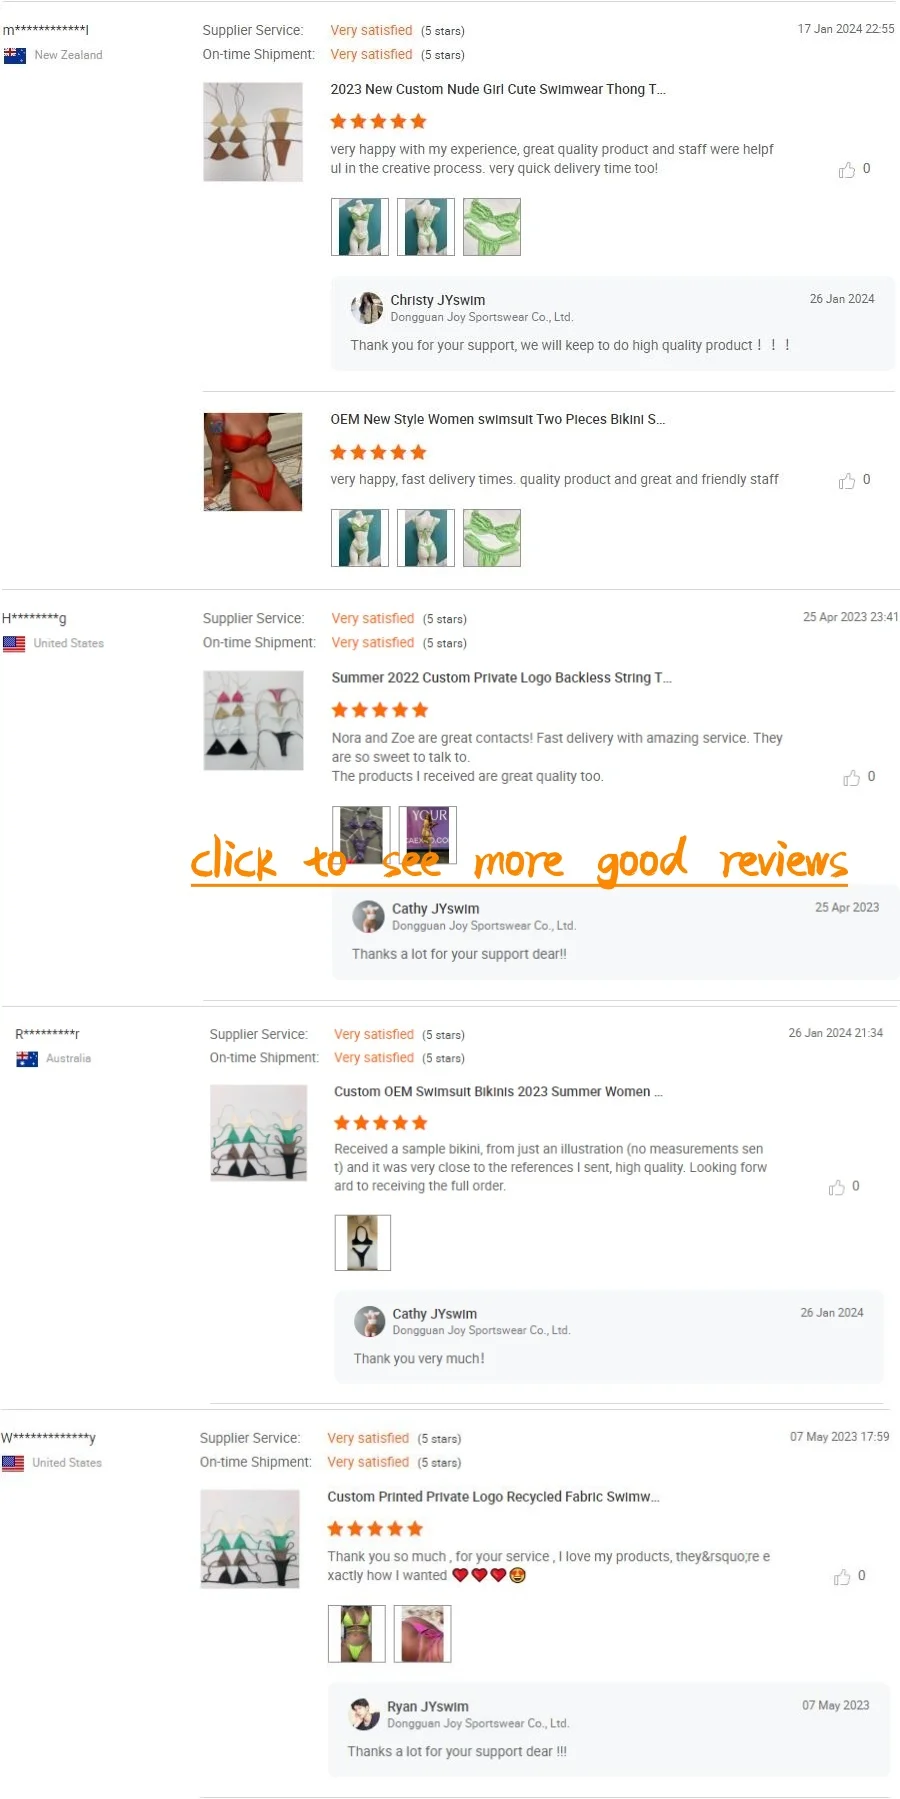
Task: Click 'click to see more good reviews' banner
Action: [x=519, y=860]
